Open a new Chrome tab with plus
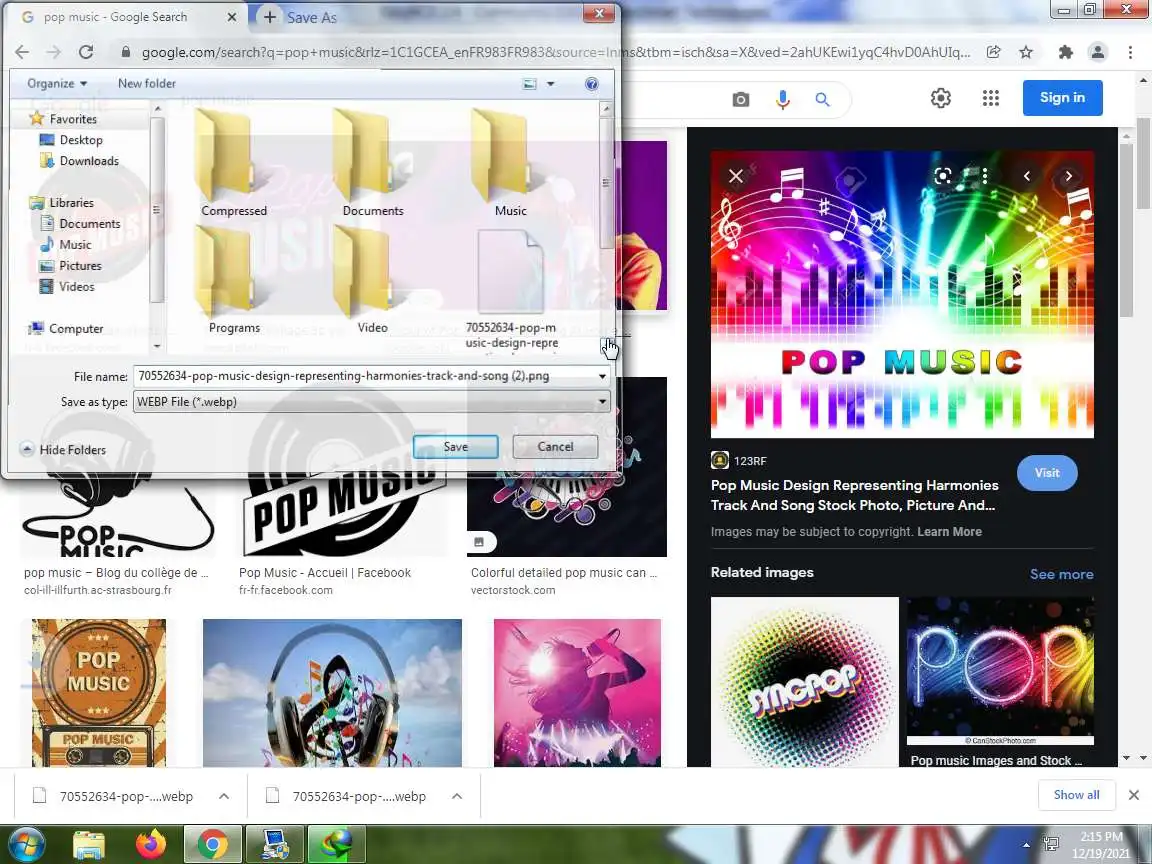Image resolution: width=1152 pixels, height=864 pixels. [270, 17]
